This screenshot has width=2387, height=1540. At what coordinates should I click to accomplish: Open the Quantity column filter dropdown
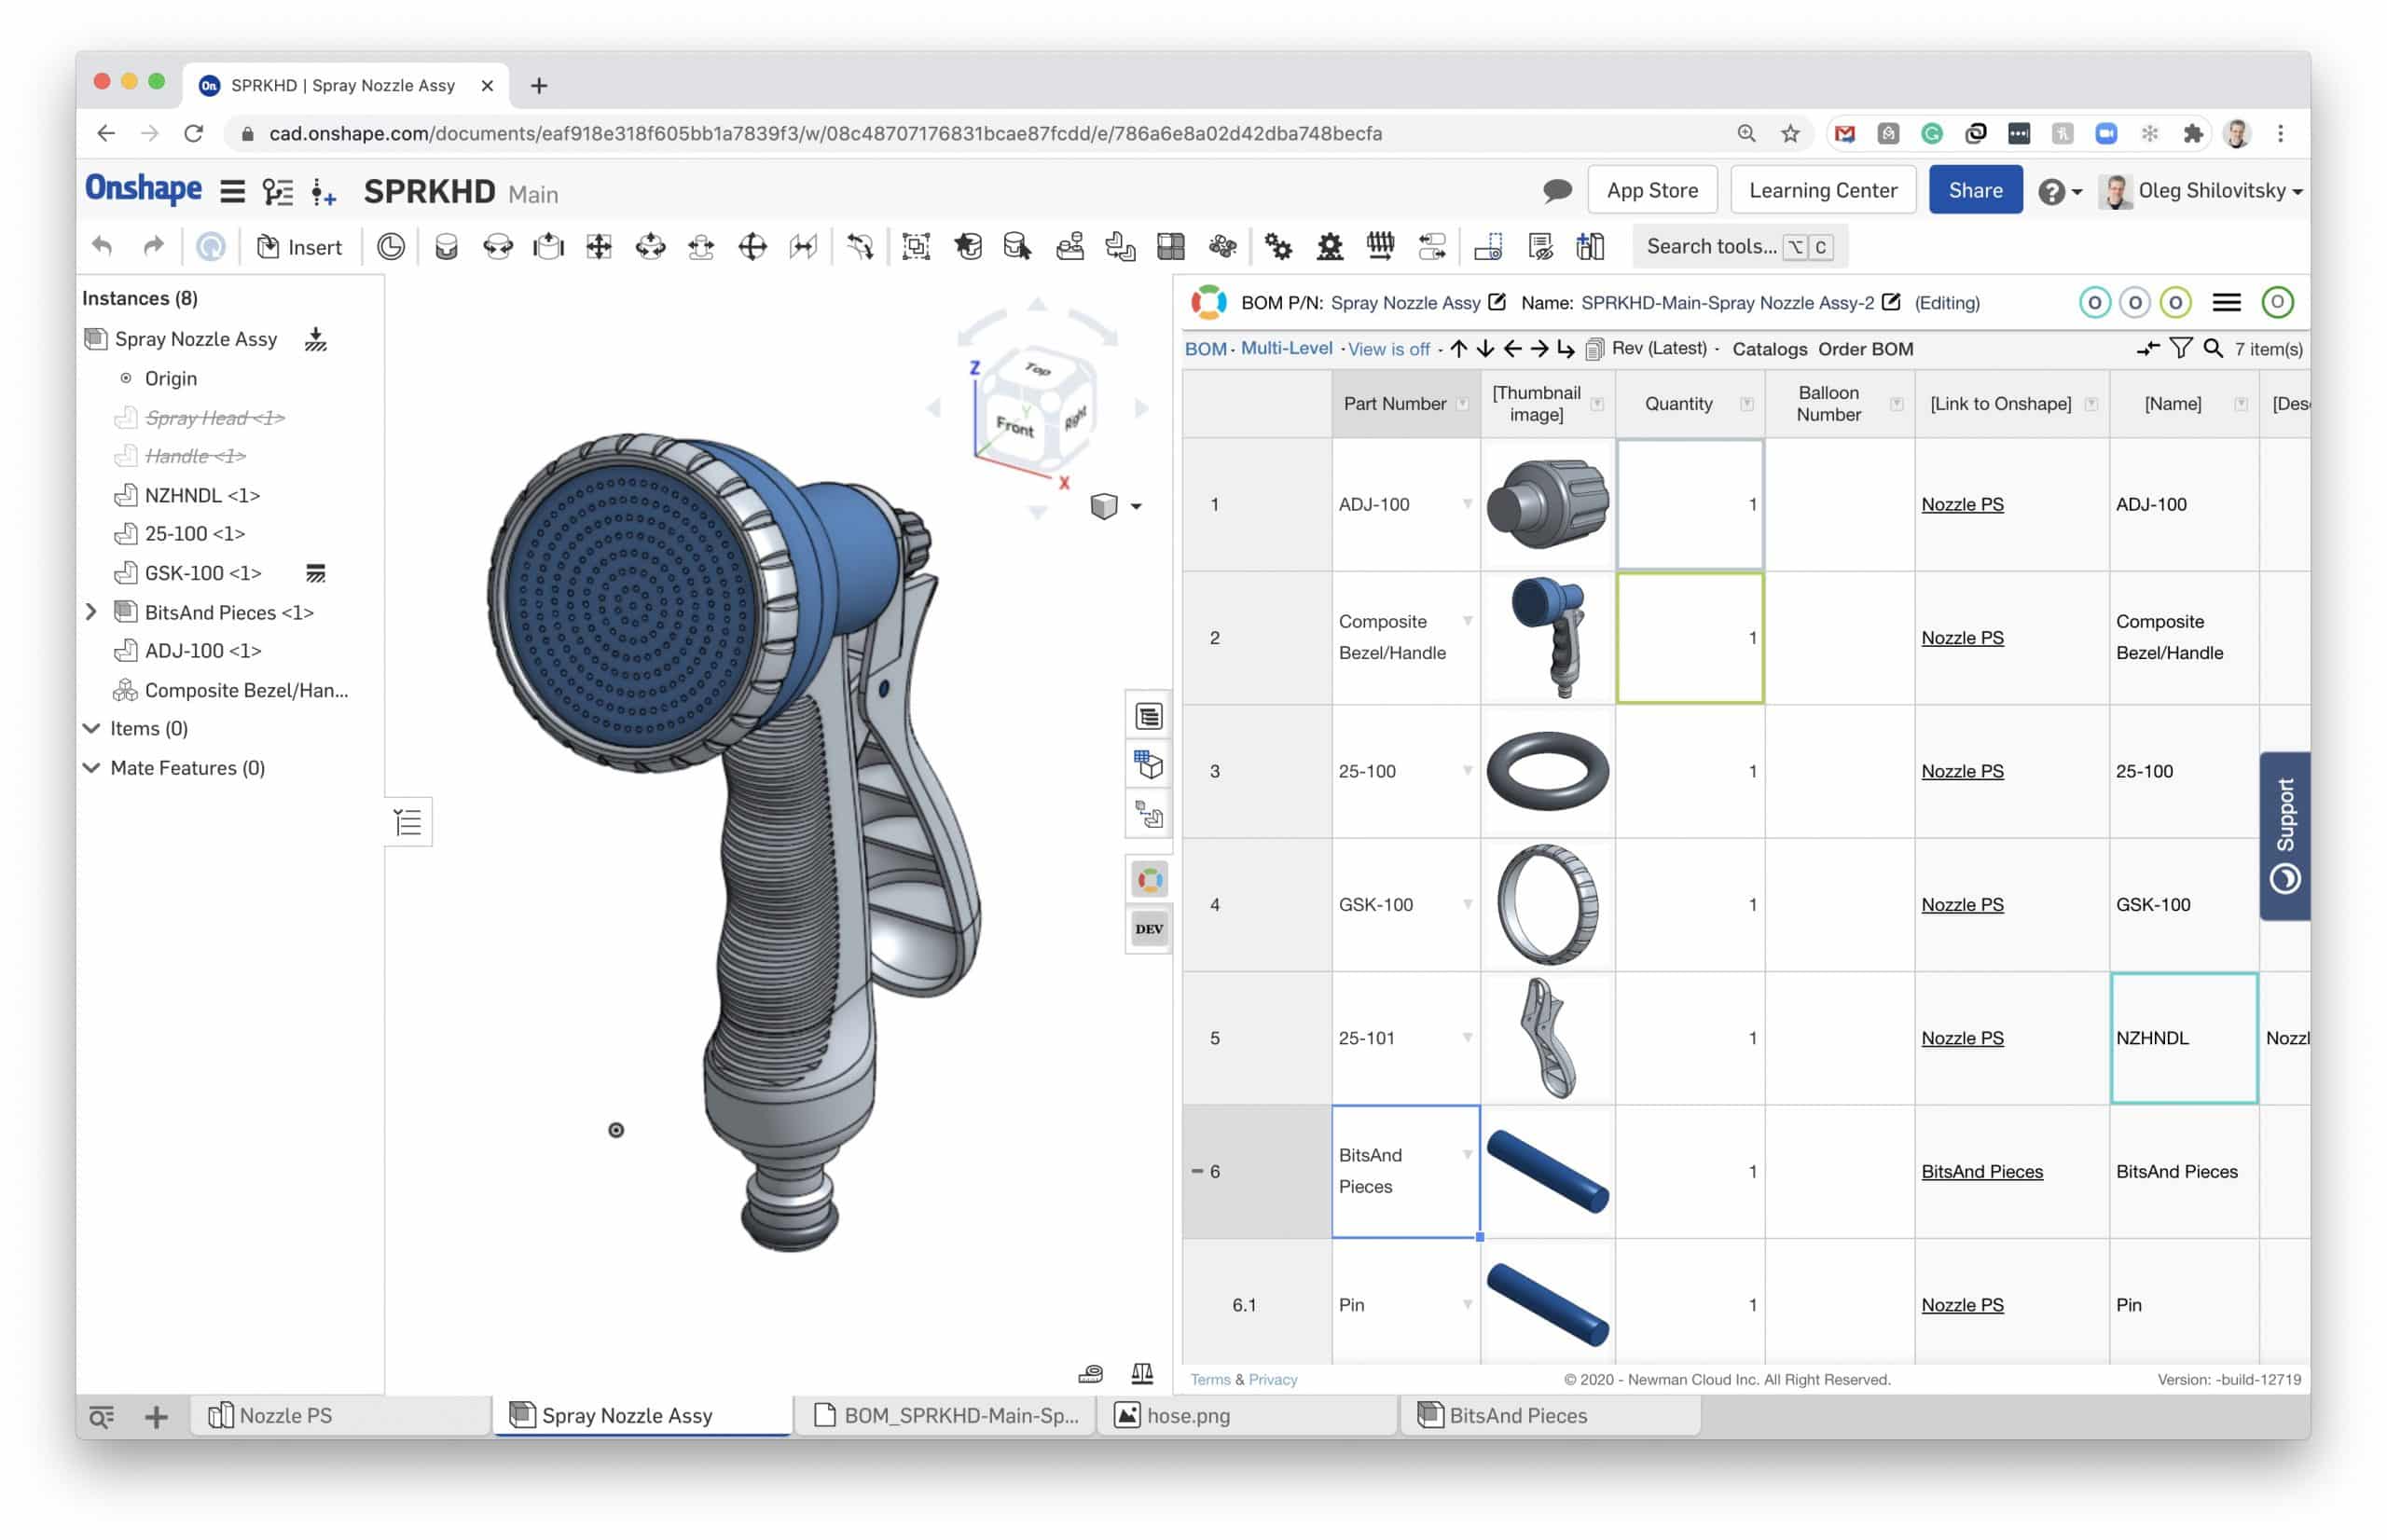pos(1746,404)
